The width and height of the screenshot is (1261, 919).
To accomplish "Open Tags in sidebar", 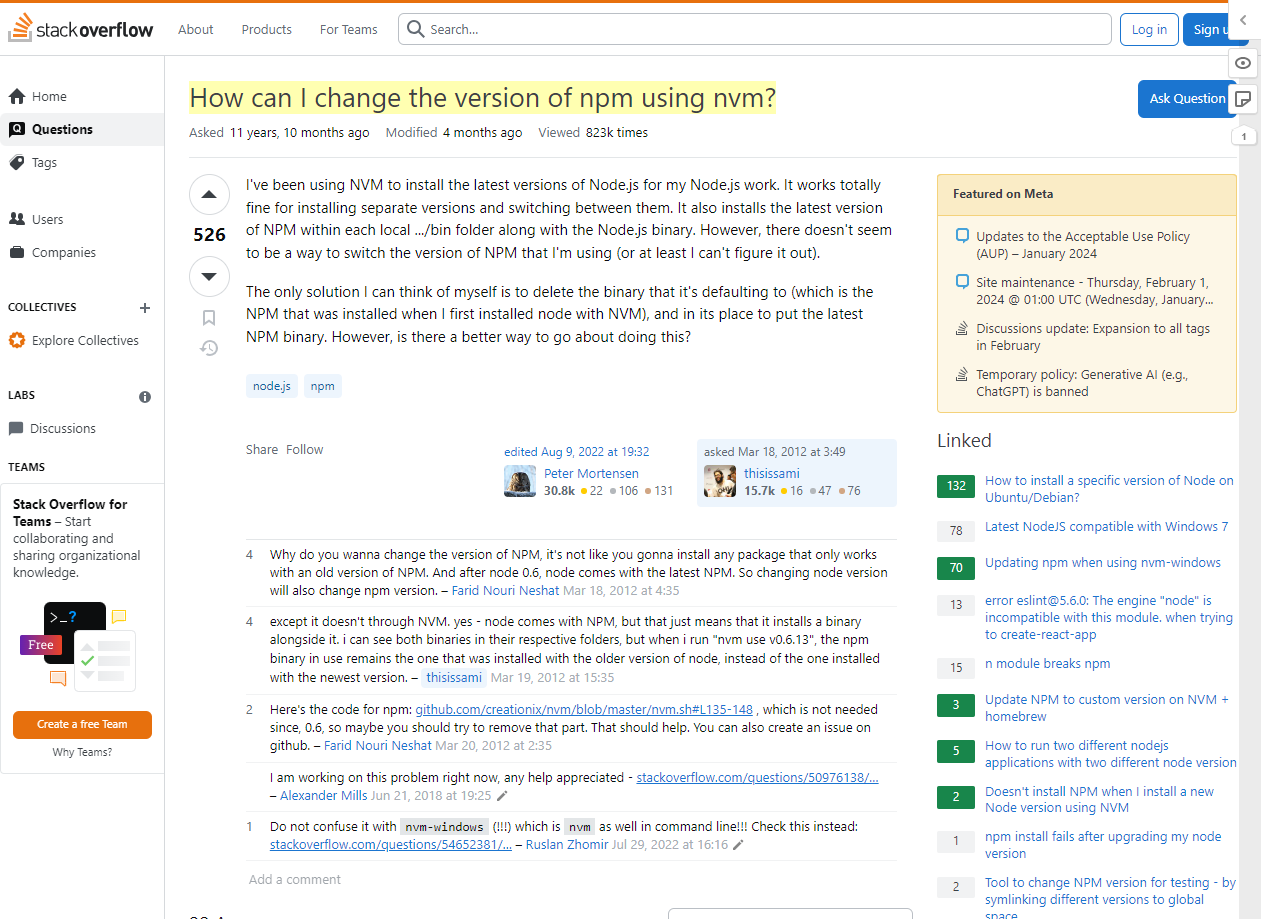I will 82,162.
